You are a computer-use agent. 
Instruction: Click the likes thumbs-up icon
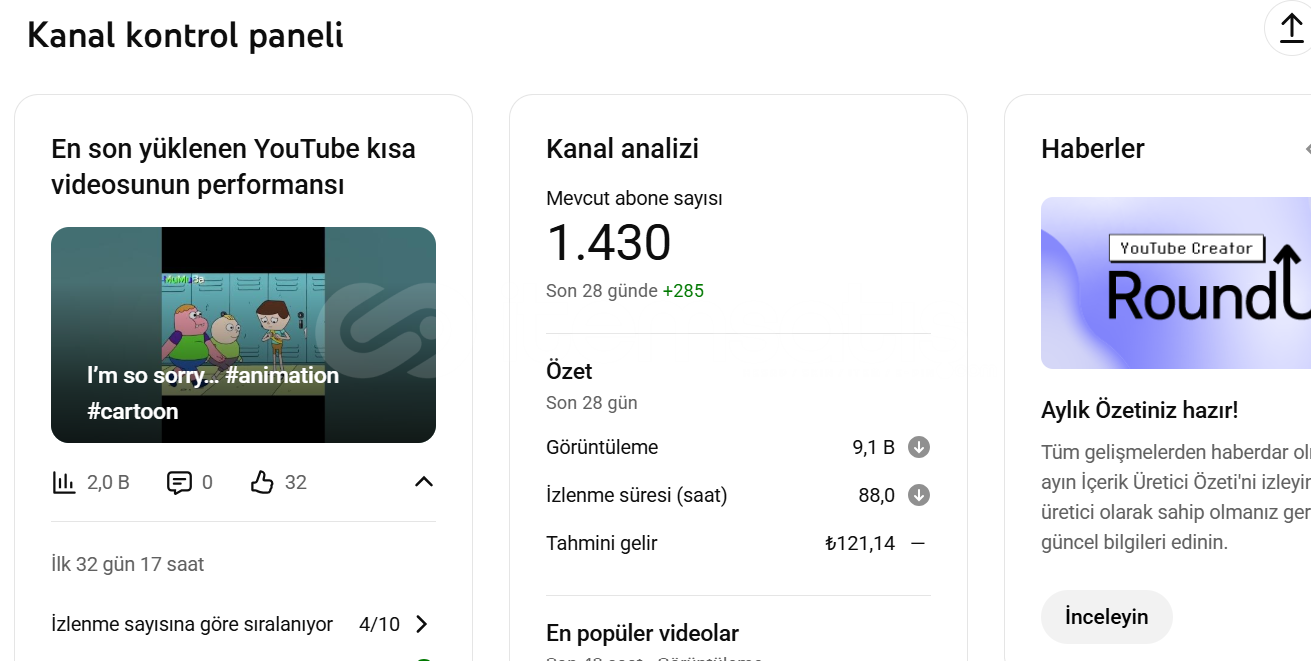point(262,483)
